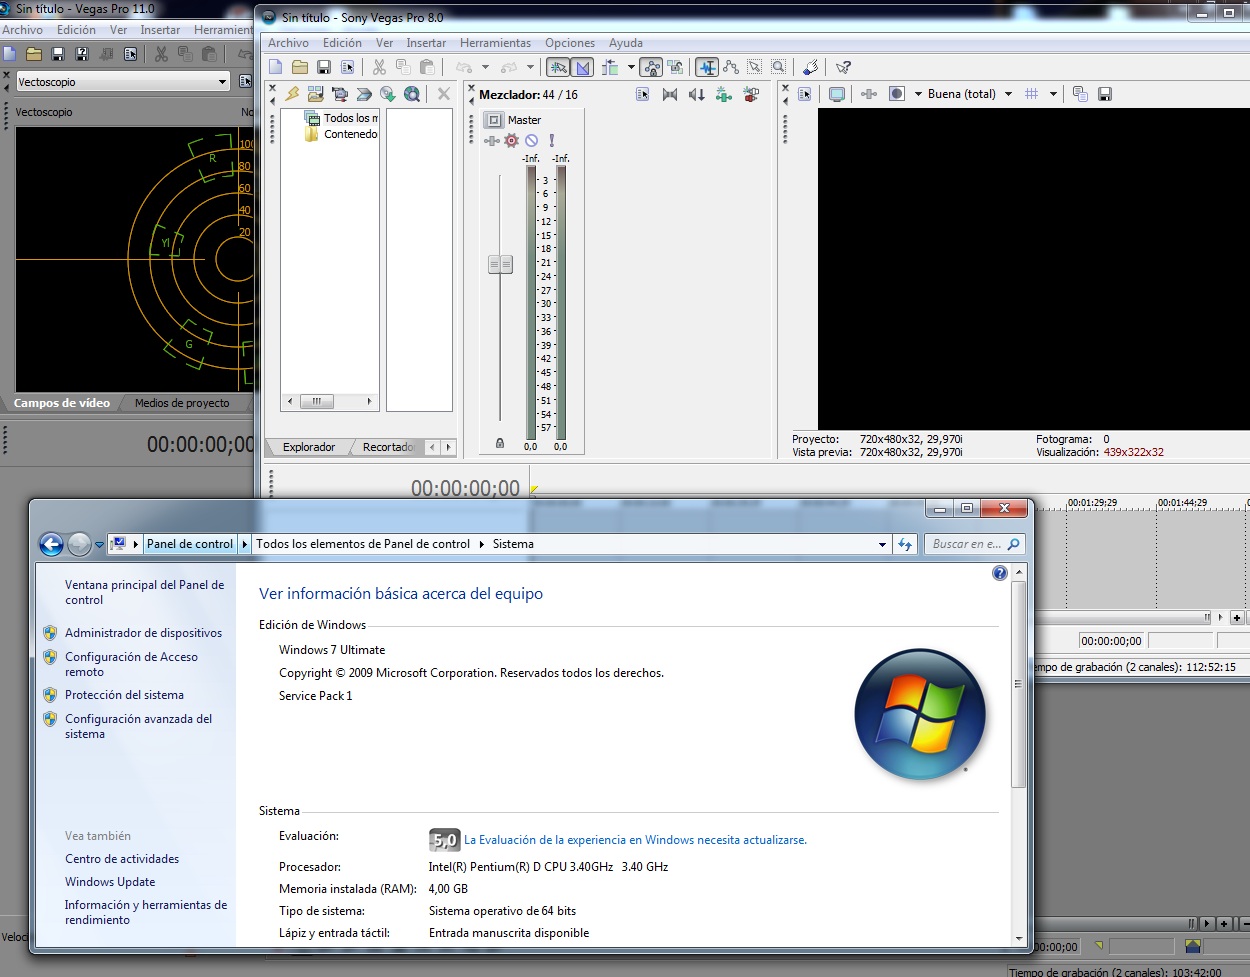Open the overlays grid dropdown arrow in preview
Image resolution: width=1250 pixels, height=977 pixels.
(1053, 94)
